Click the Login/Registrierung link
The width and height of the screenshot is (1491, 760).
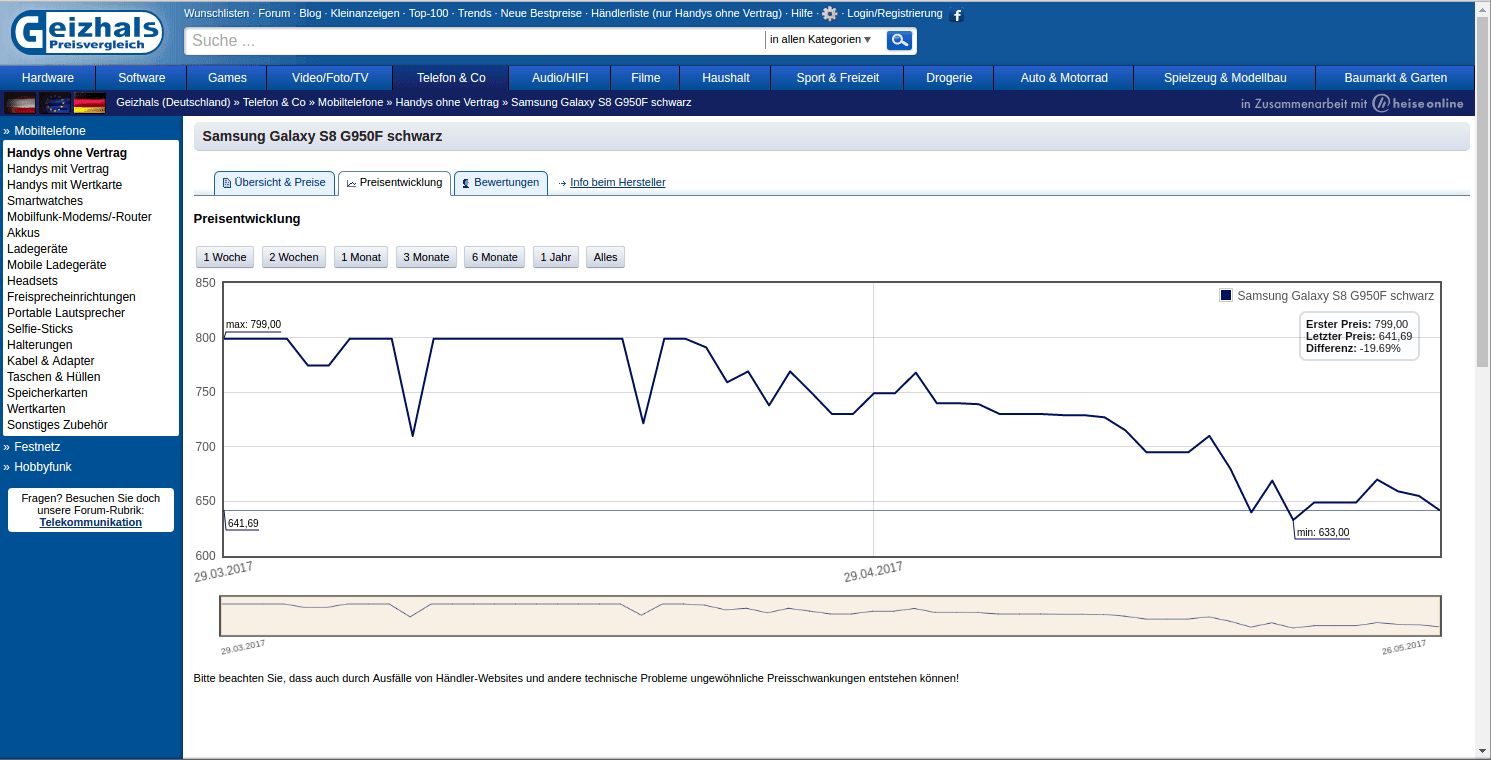coord(894,14)
